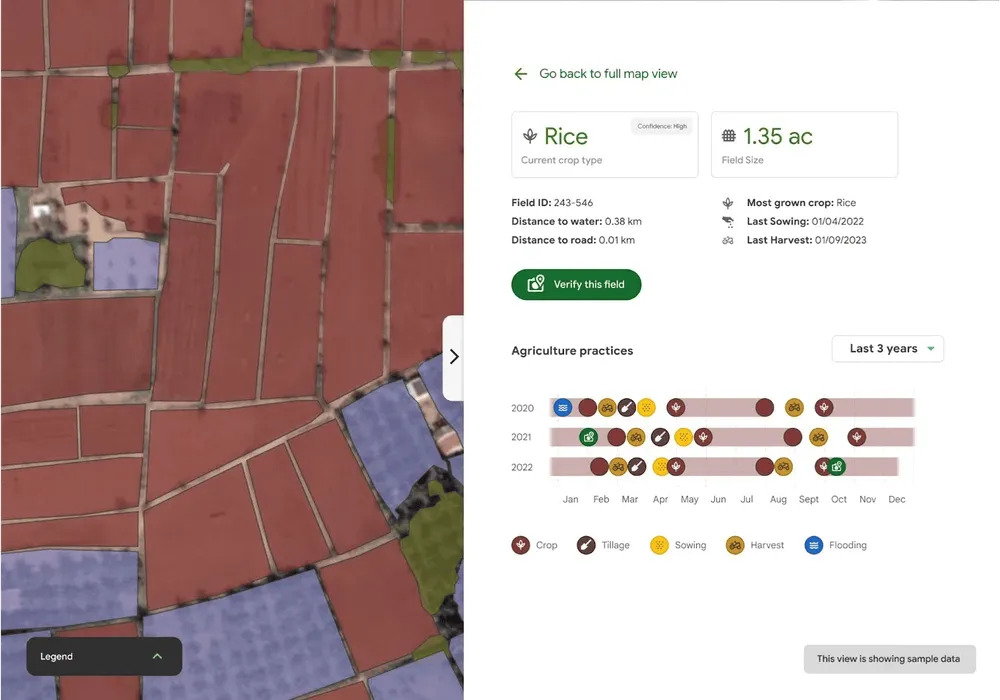This screenshot has width=1000, height=700.
Task: Click the 1.35 ac field size card
Action: pyautogui.click(x=804, y=145)
